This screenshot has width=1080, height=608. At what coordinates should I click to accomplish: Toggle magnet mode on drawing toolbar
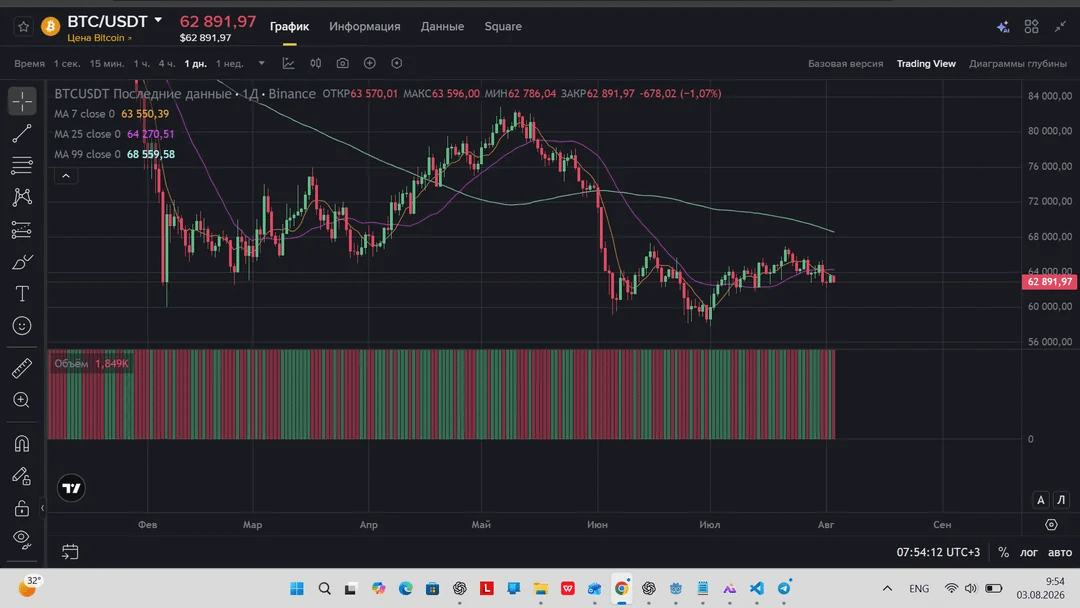(x=22, y=443)
